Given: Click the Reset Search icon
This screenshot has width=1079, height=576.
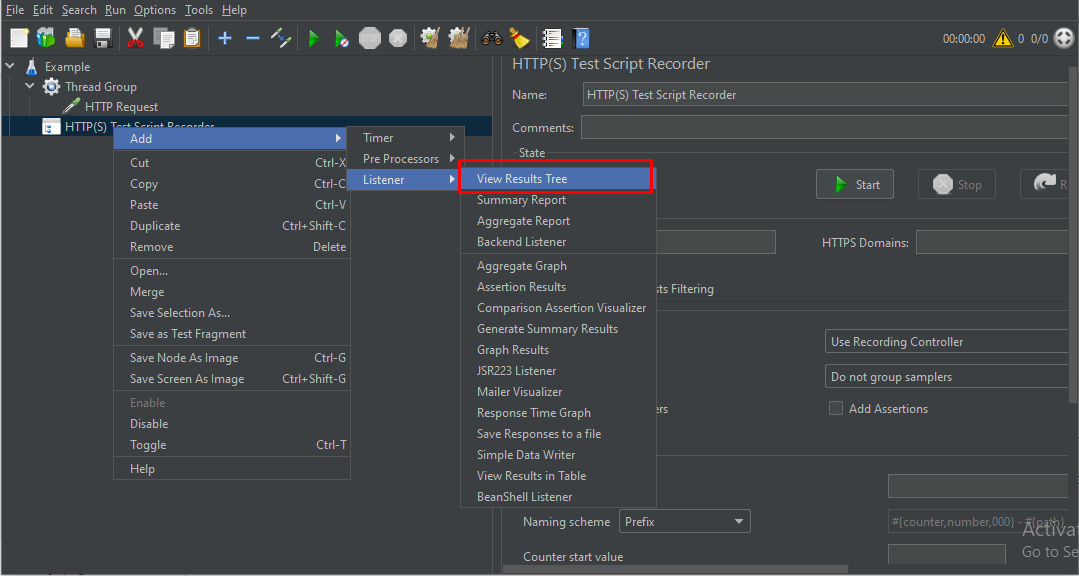Looking at the screenshot, I should [x=519, y=38].
